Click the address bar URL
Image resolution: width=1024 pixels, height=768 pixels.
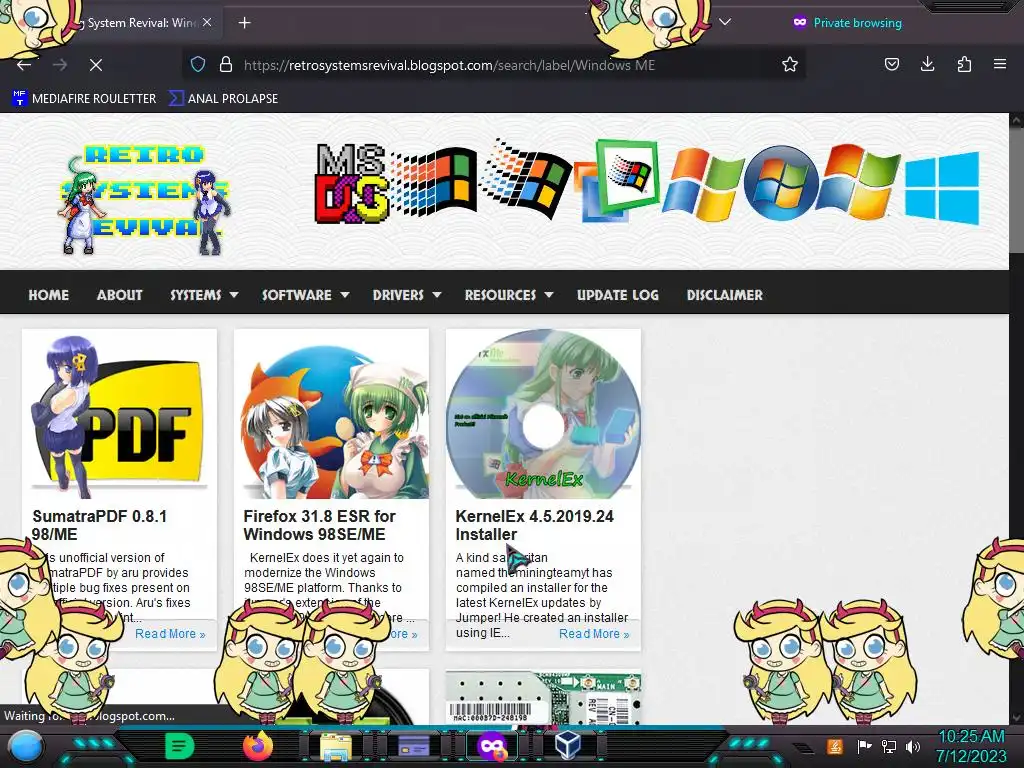pyautogui.click(x=449, y=65)
